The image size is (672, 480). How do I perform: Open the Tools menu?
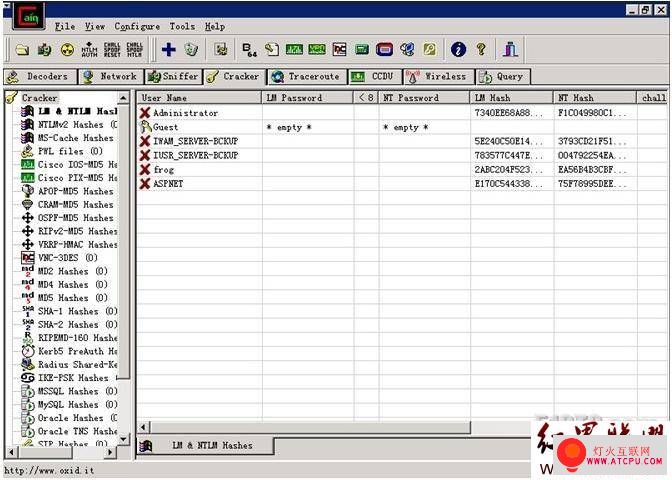(182, 27)
